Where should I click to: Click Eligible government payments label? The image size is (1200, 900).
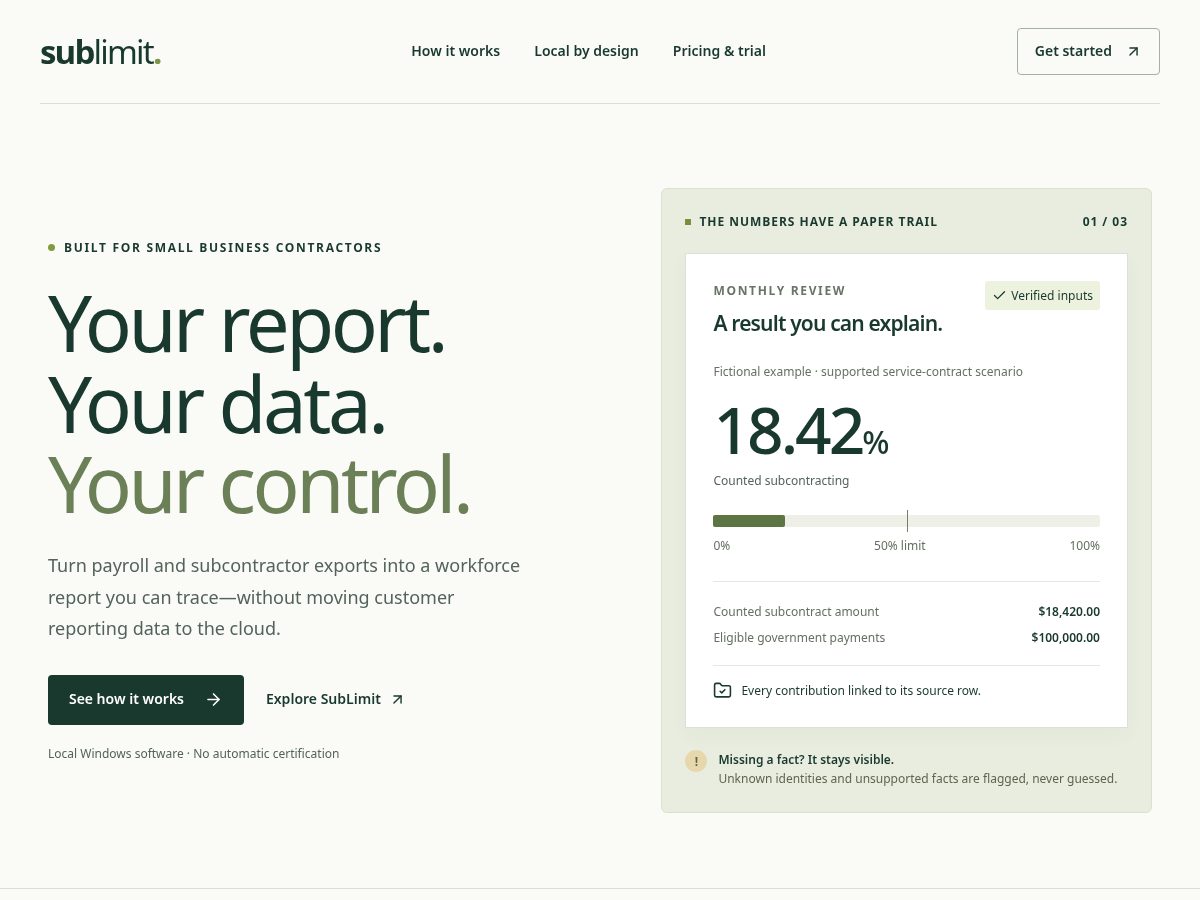(799, 637)
